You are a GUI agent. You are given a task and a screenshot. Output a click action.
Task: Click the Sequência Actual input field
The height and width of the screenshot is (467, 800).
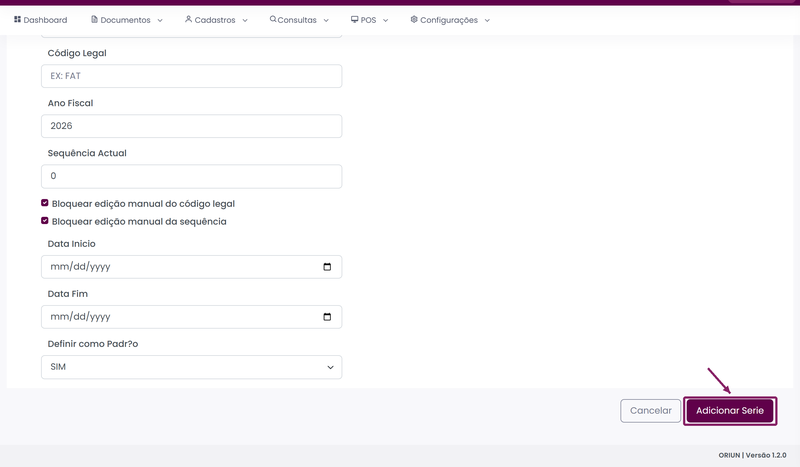(x=191, y=176)
